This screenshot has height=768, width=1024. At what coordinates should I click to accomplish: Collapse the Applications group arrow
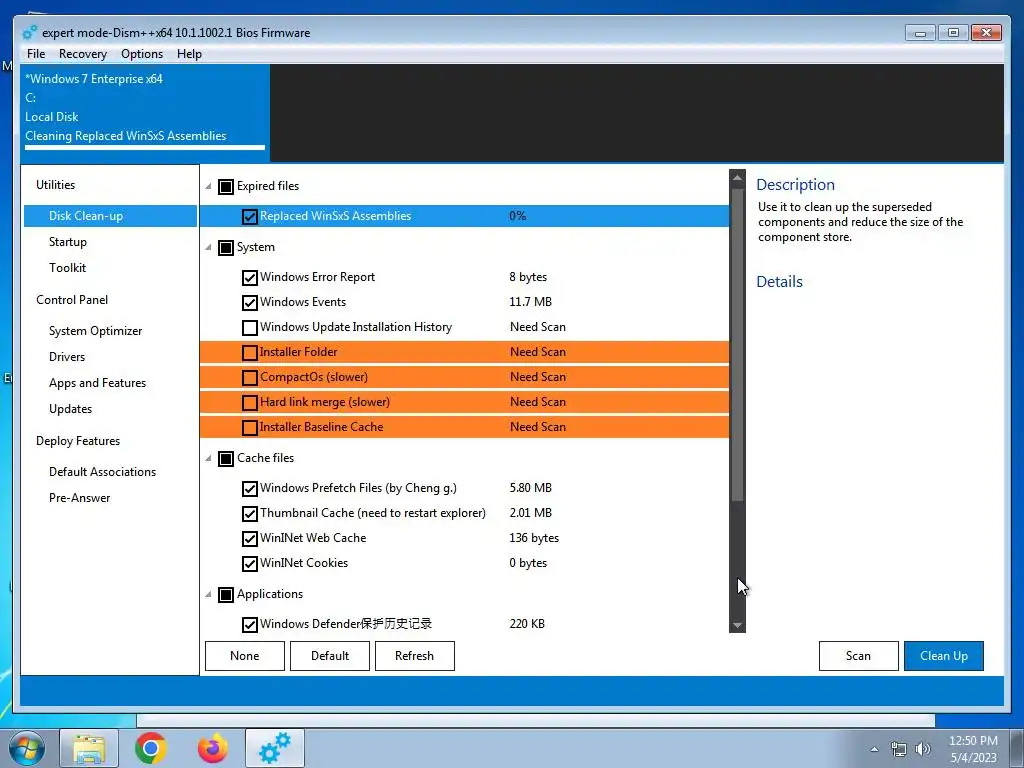208,594
